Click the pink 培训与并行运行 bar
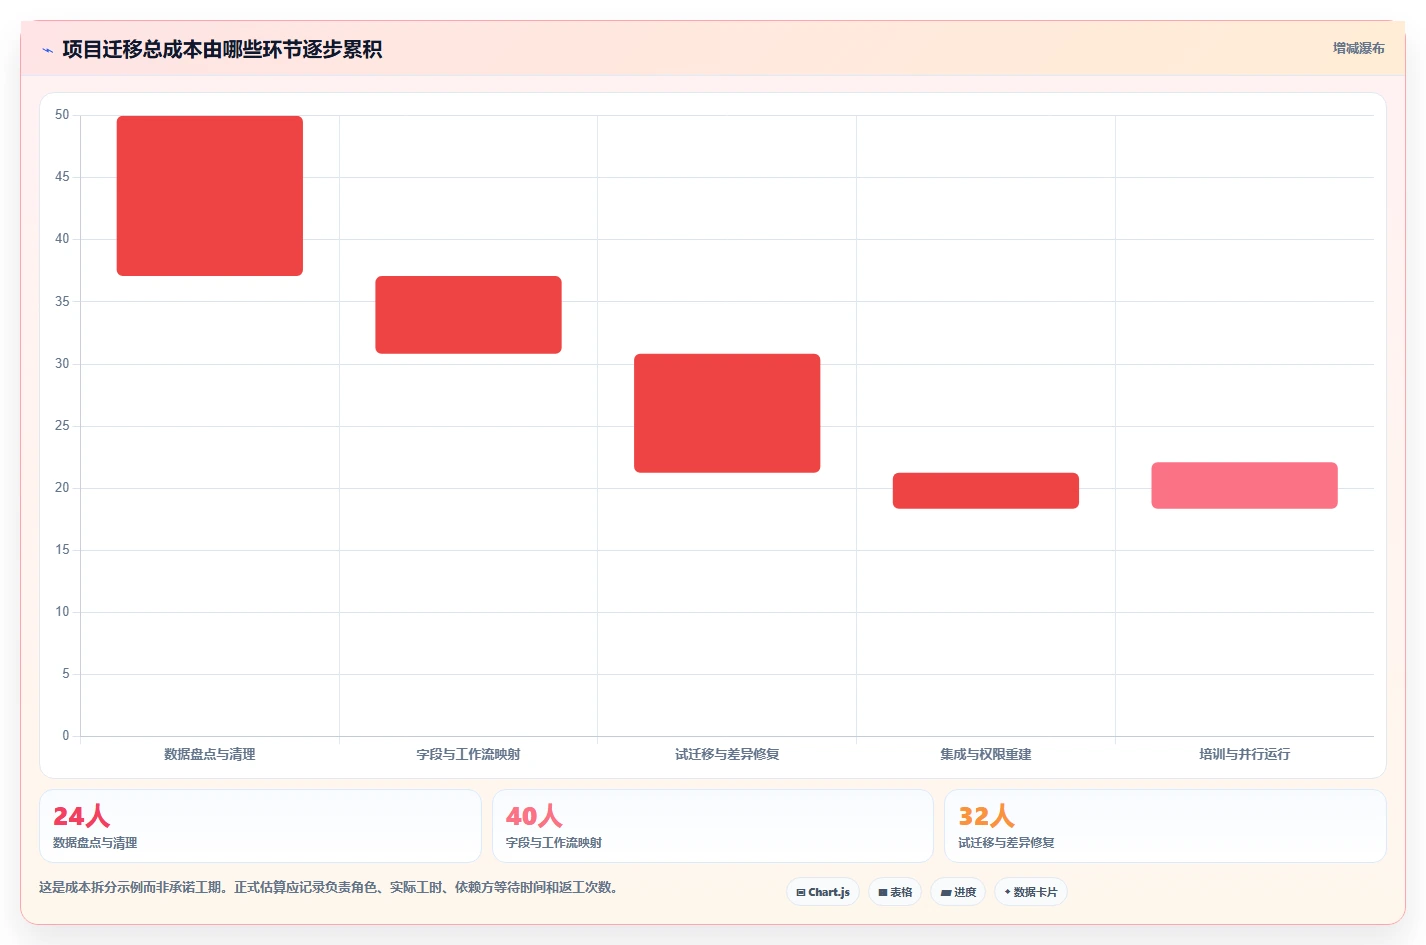 point(1244,486)
